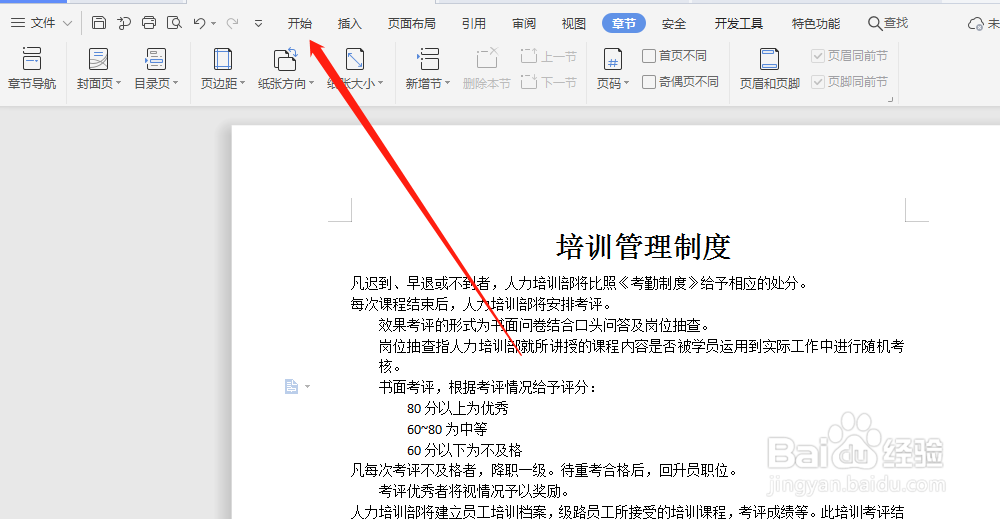Click the Save icon in quick toolbar

(x=99, y=23)
